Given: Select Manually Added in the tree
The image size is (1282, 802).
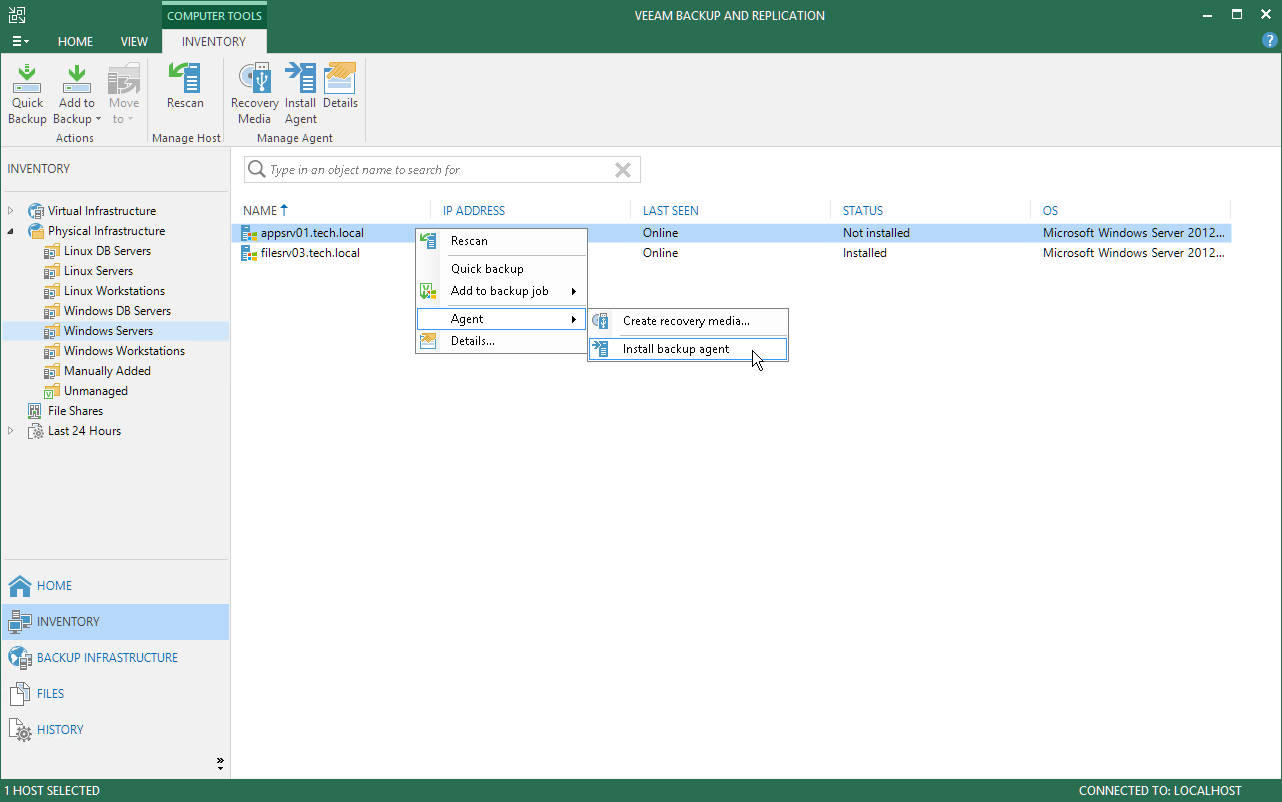Looking at the screenshot, I should pos(107,371).
